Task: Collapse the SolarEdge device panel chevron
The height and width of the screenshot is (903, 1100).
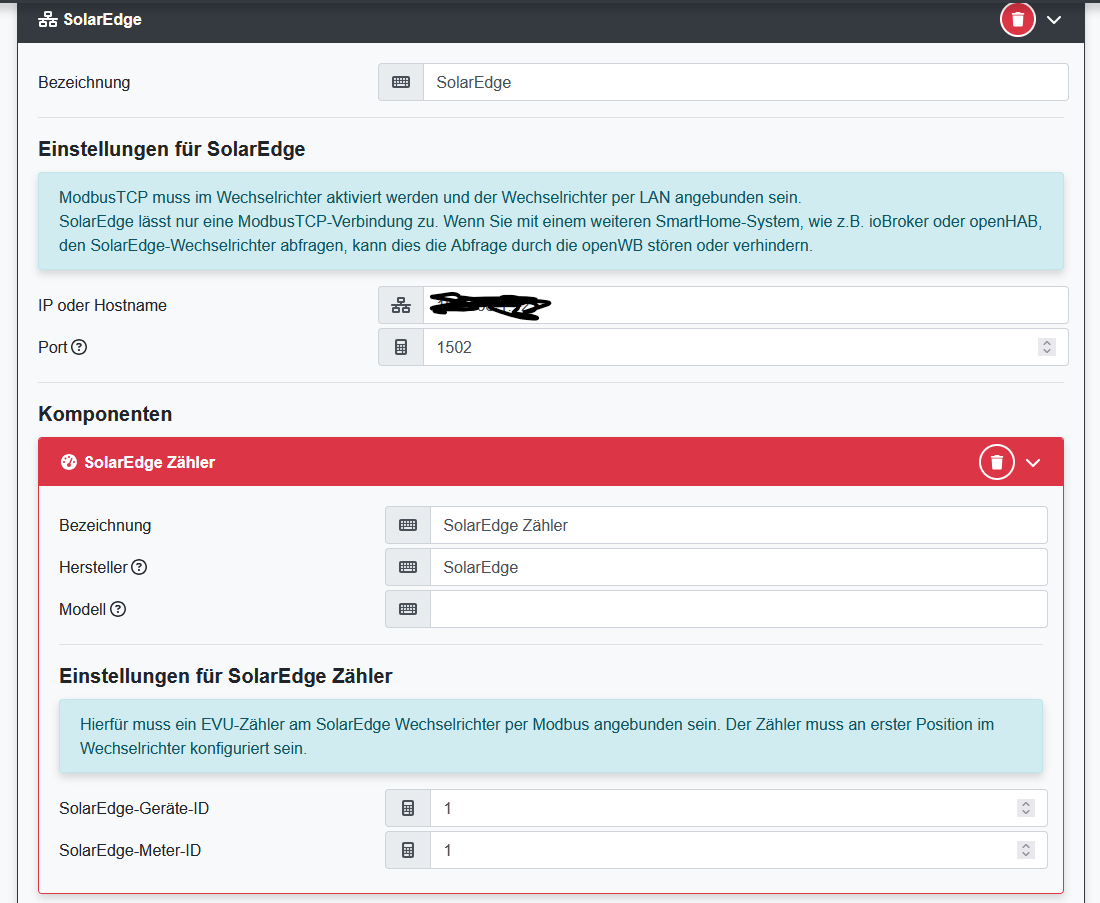Action: (1054, 20)
